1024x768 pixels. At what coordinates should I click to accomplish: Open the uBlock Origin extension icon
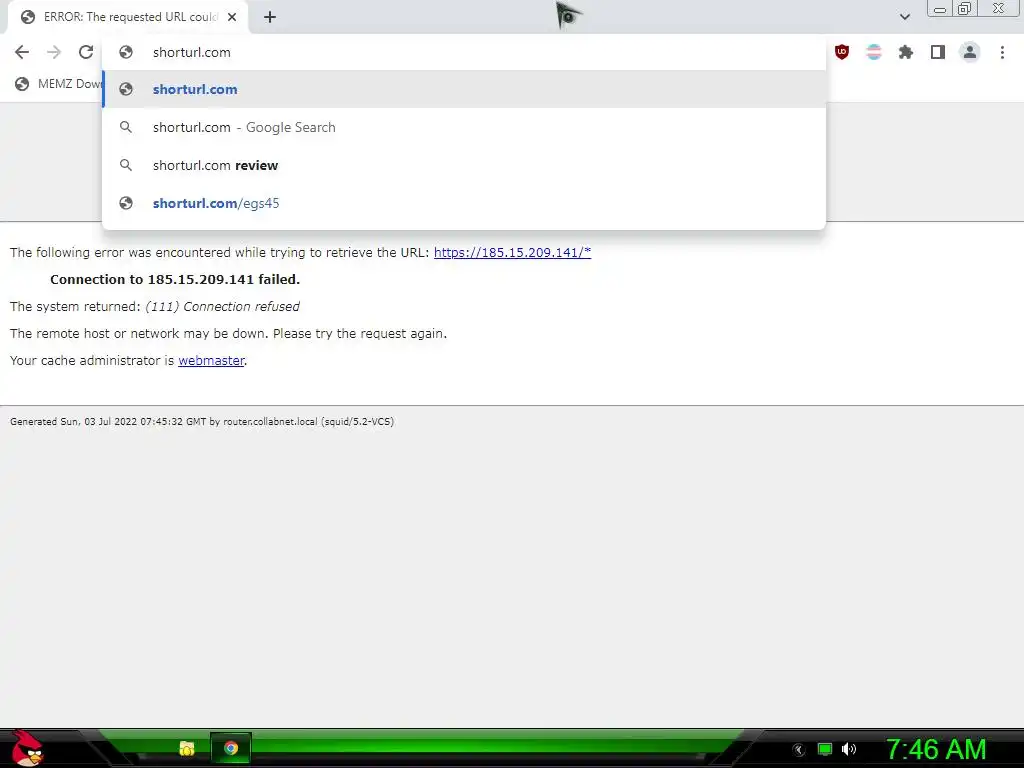[842, 52]
